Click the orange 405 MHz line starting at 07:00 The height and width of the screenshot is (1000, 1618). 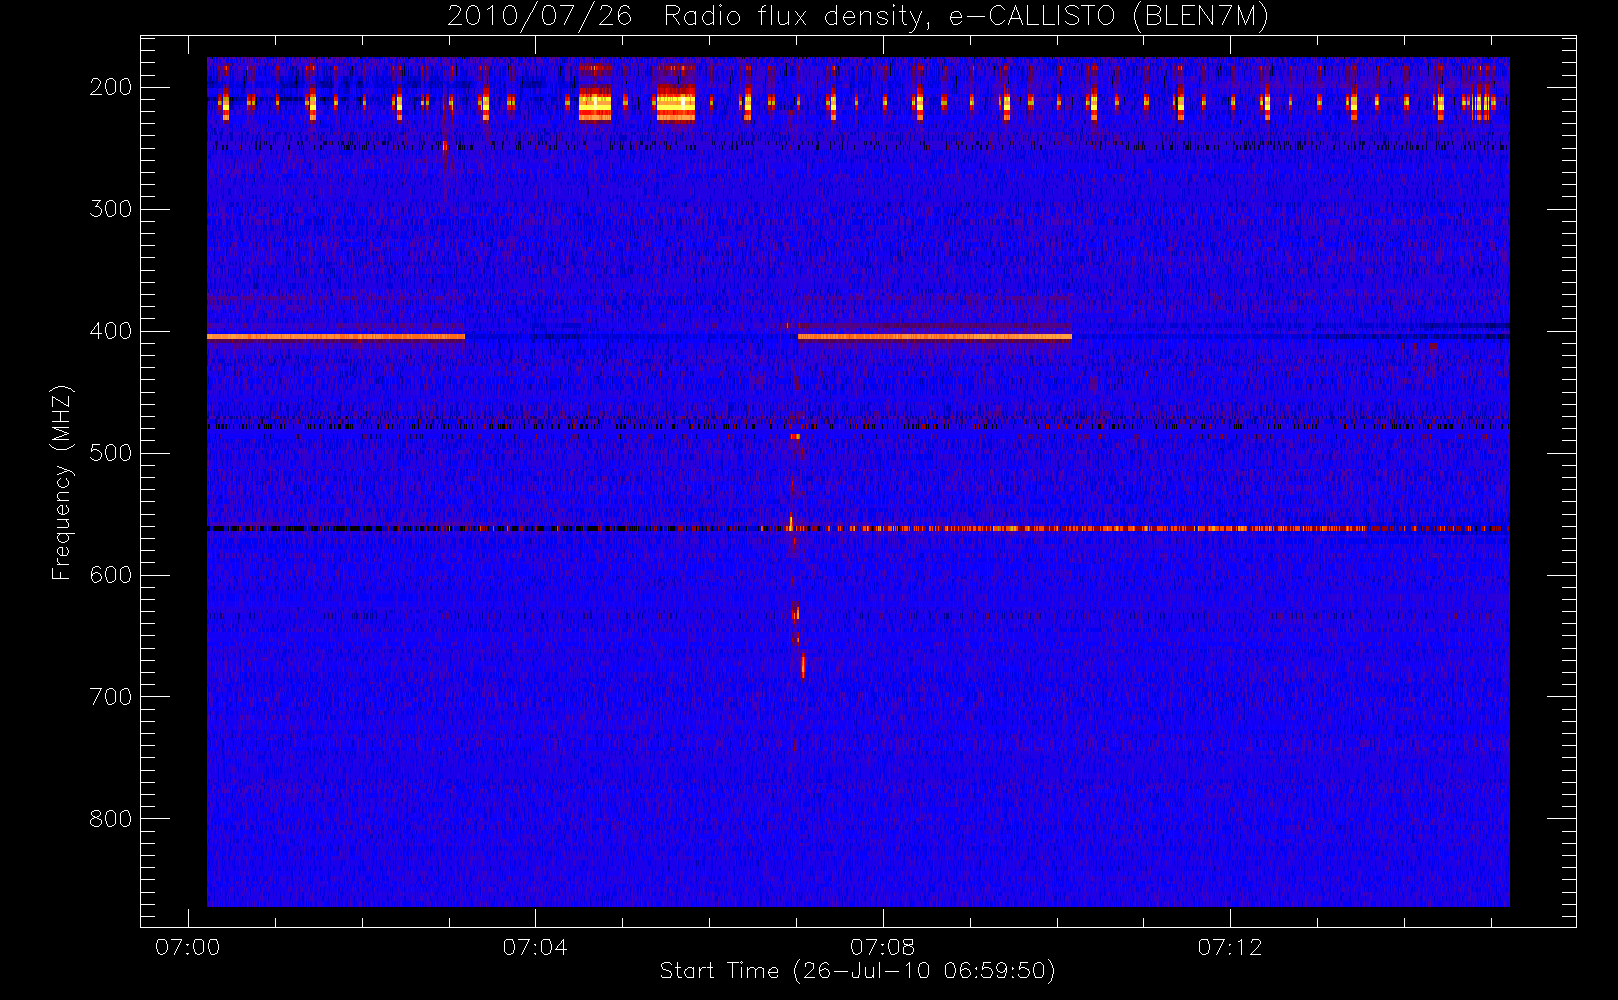coord(336,337)
